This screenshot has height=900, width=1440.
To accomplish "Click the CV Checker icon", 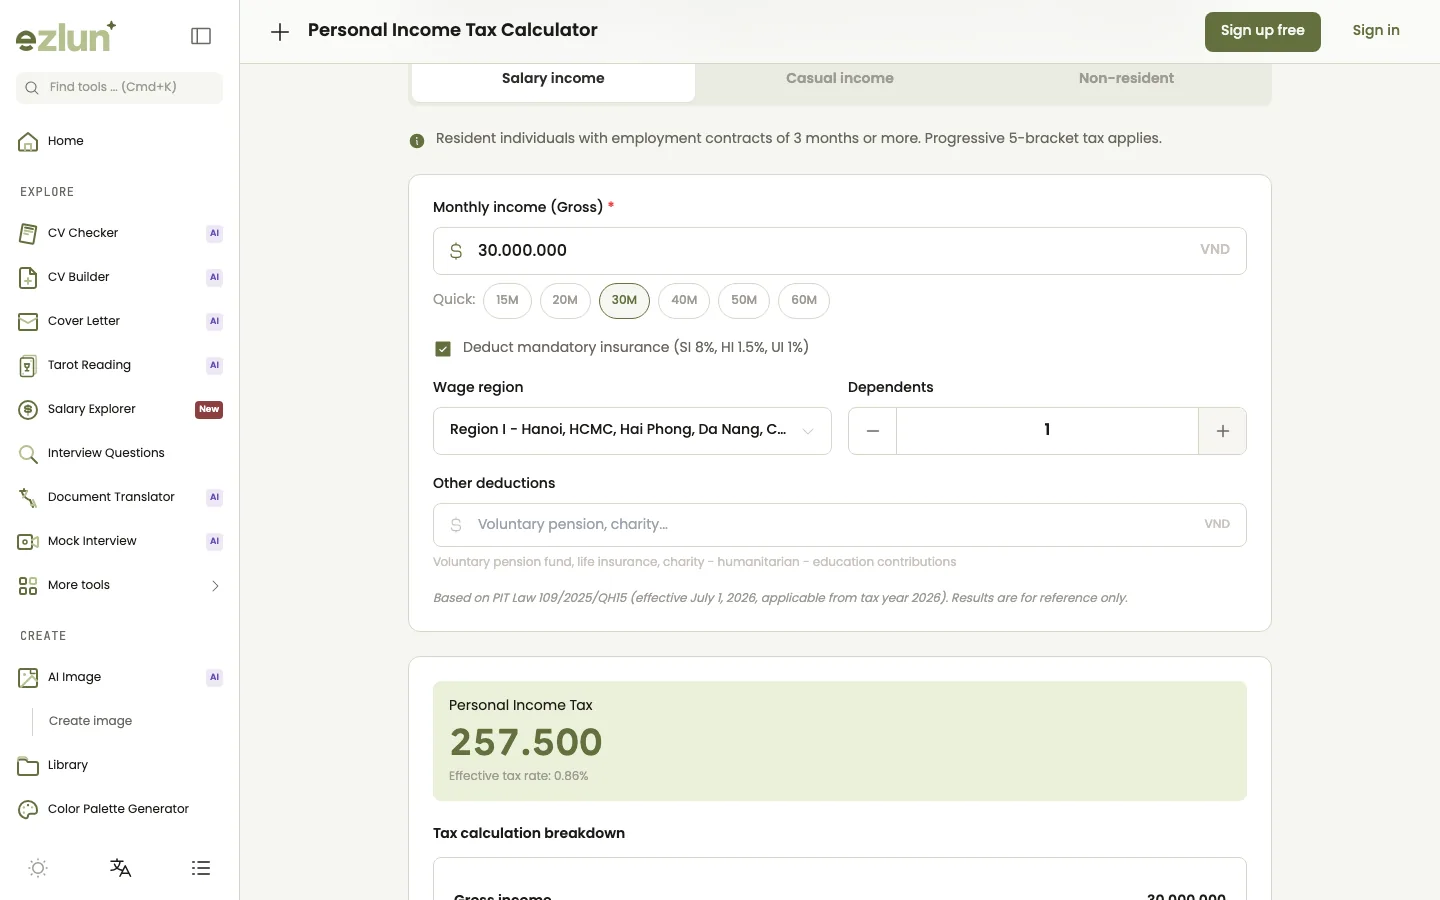I will click(28, 233).
